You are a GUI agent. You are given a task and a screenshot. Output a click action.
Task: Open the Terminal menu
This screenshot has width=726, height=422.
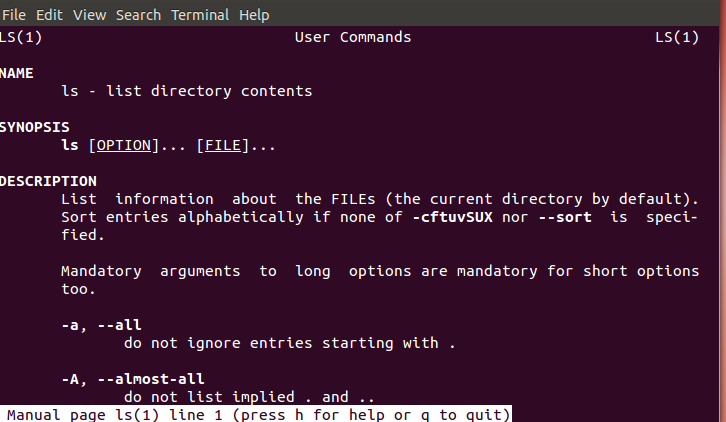[x=200, y=15]
